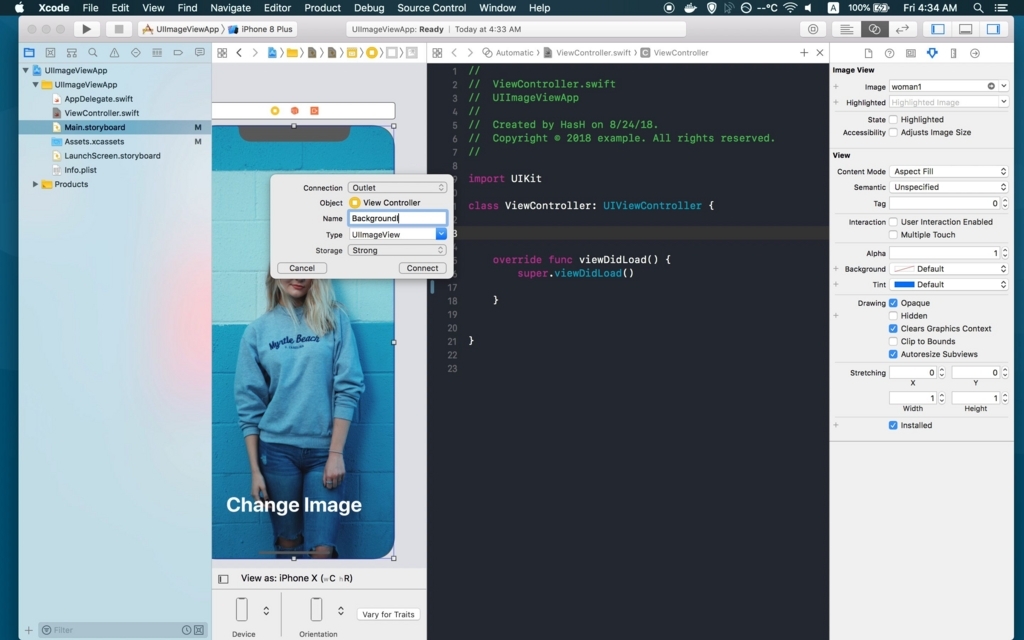This screenshot has width=1024, height=640.
Task: Check Multiple Touch option
Action: tap(893, 234)
